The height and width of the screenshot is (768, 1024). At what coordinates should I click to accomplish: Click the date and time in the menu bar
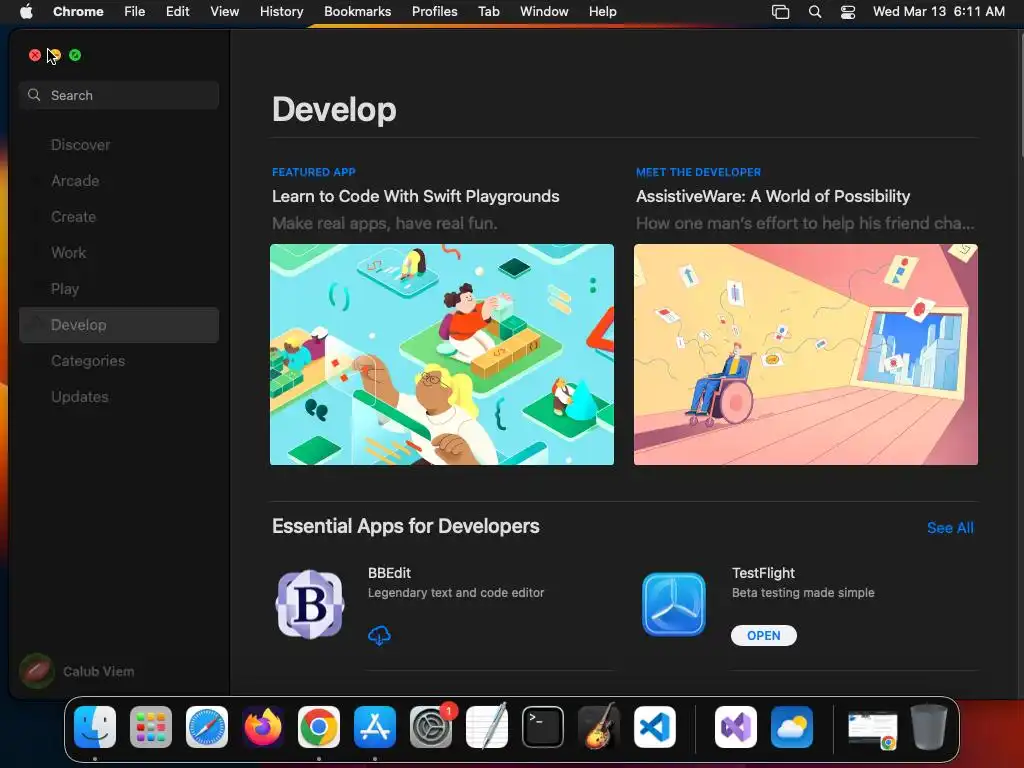[938, 11]
